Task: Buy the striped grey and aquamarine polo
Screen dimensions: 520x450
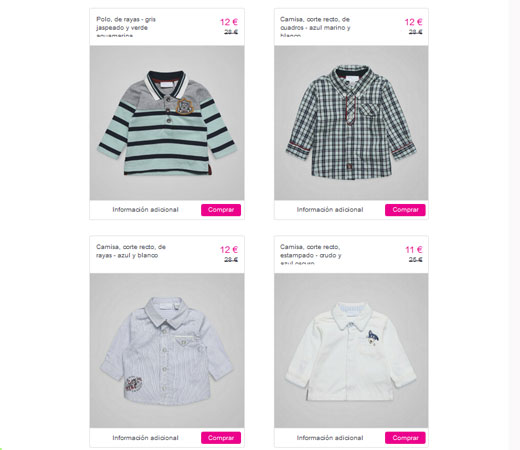Action: tap(221, 210)
